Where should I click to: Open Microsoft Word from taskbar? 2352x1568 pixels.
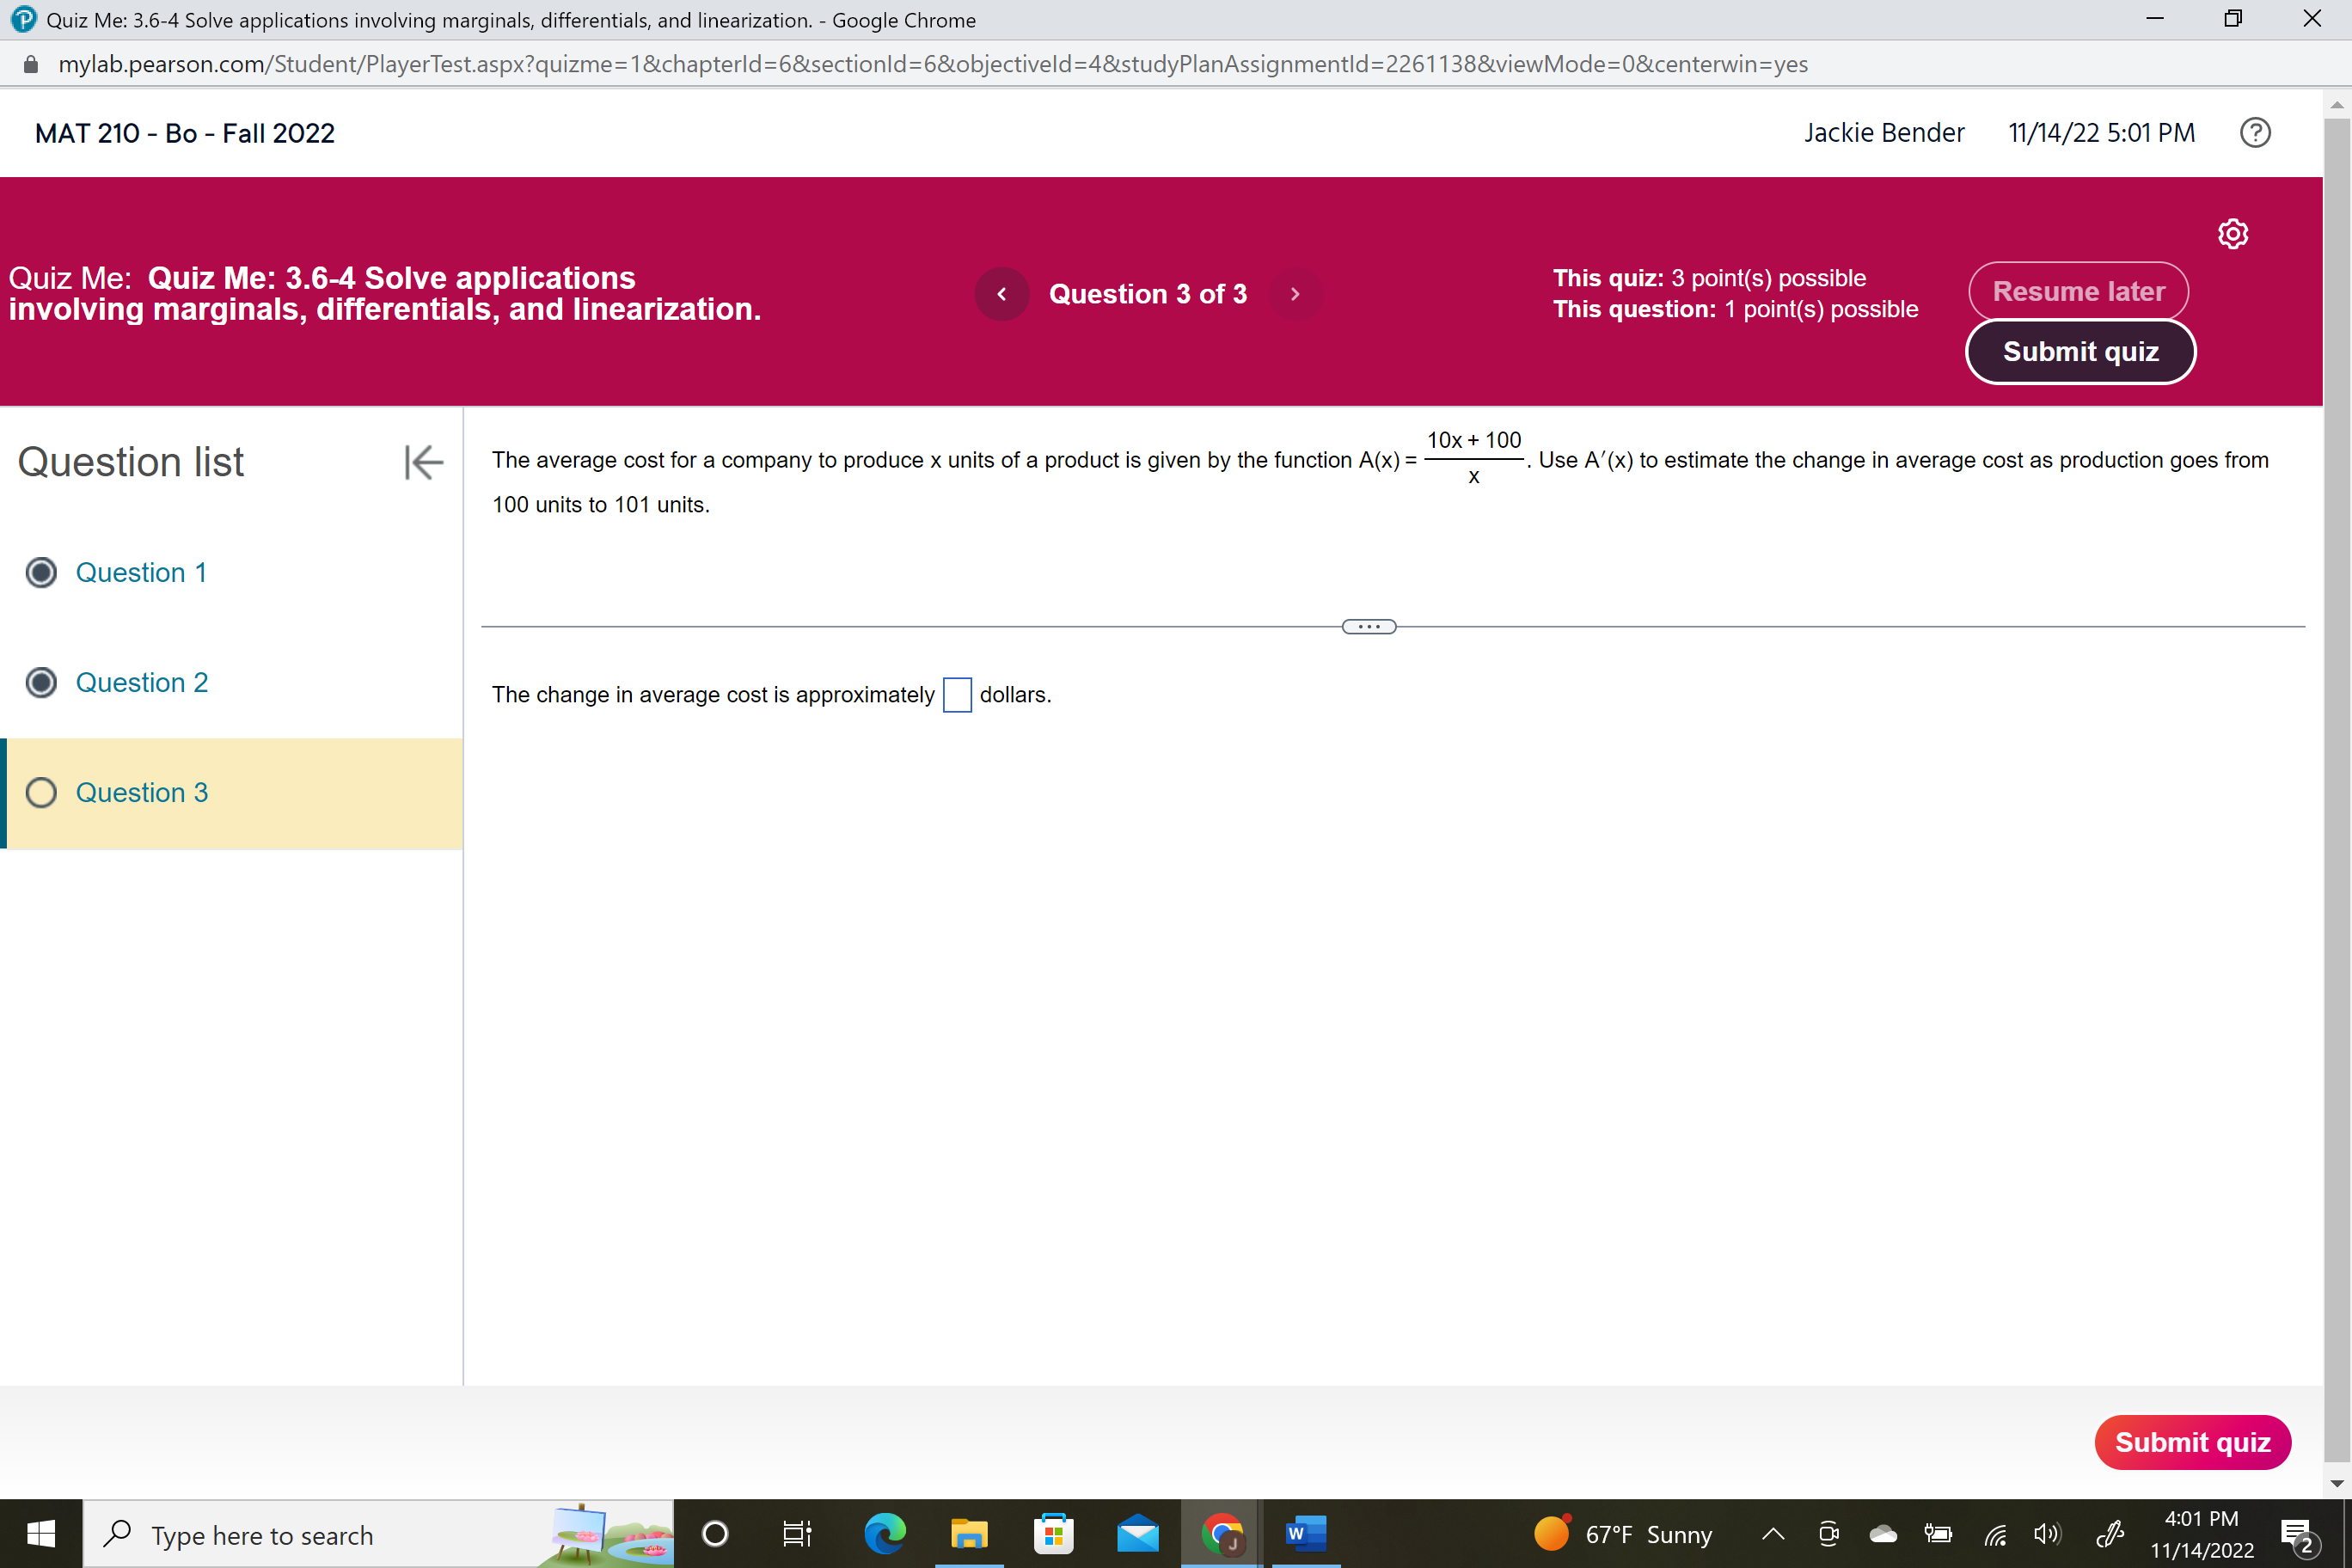click(1304, 1533)
